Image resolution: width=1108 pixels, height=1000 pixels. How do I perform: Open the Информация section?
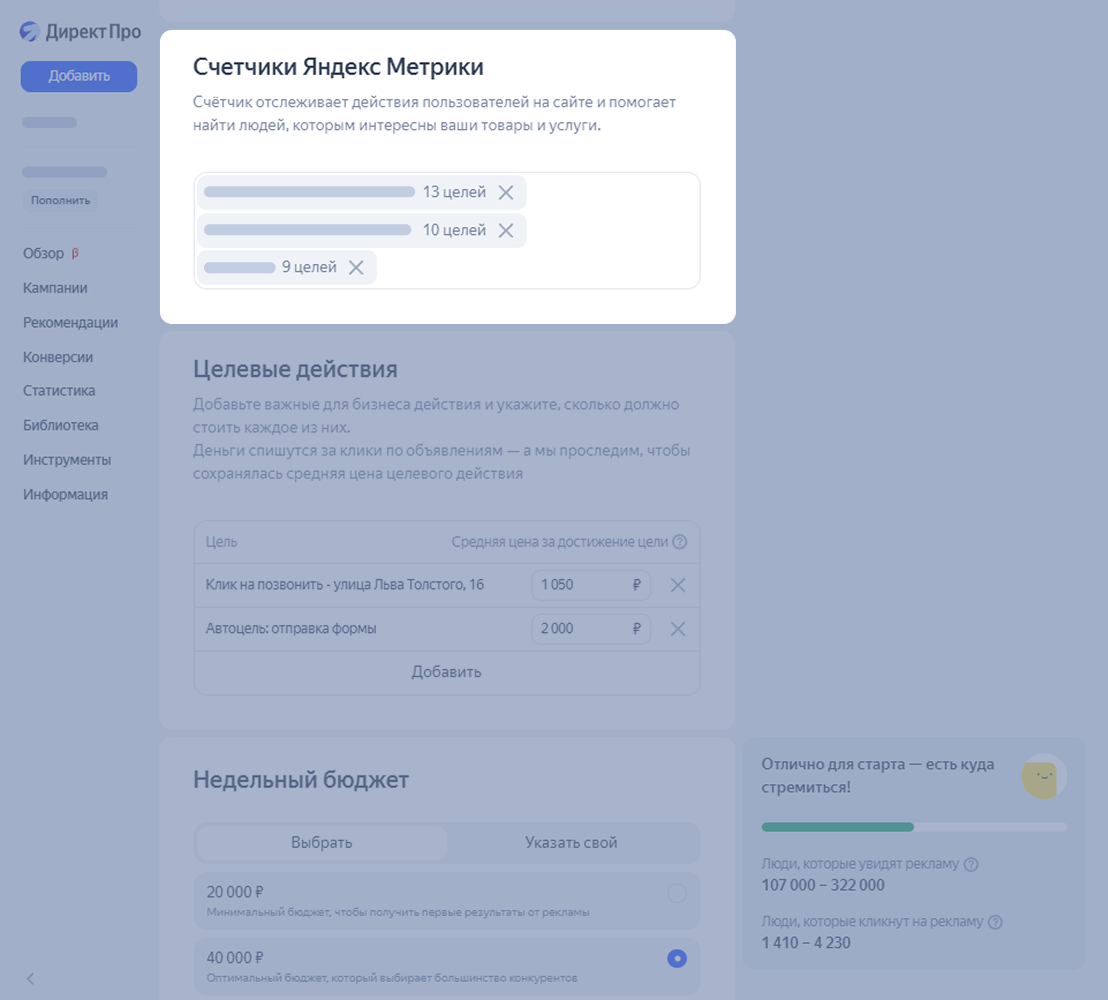pos(65,495)
